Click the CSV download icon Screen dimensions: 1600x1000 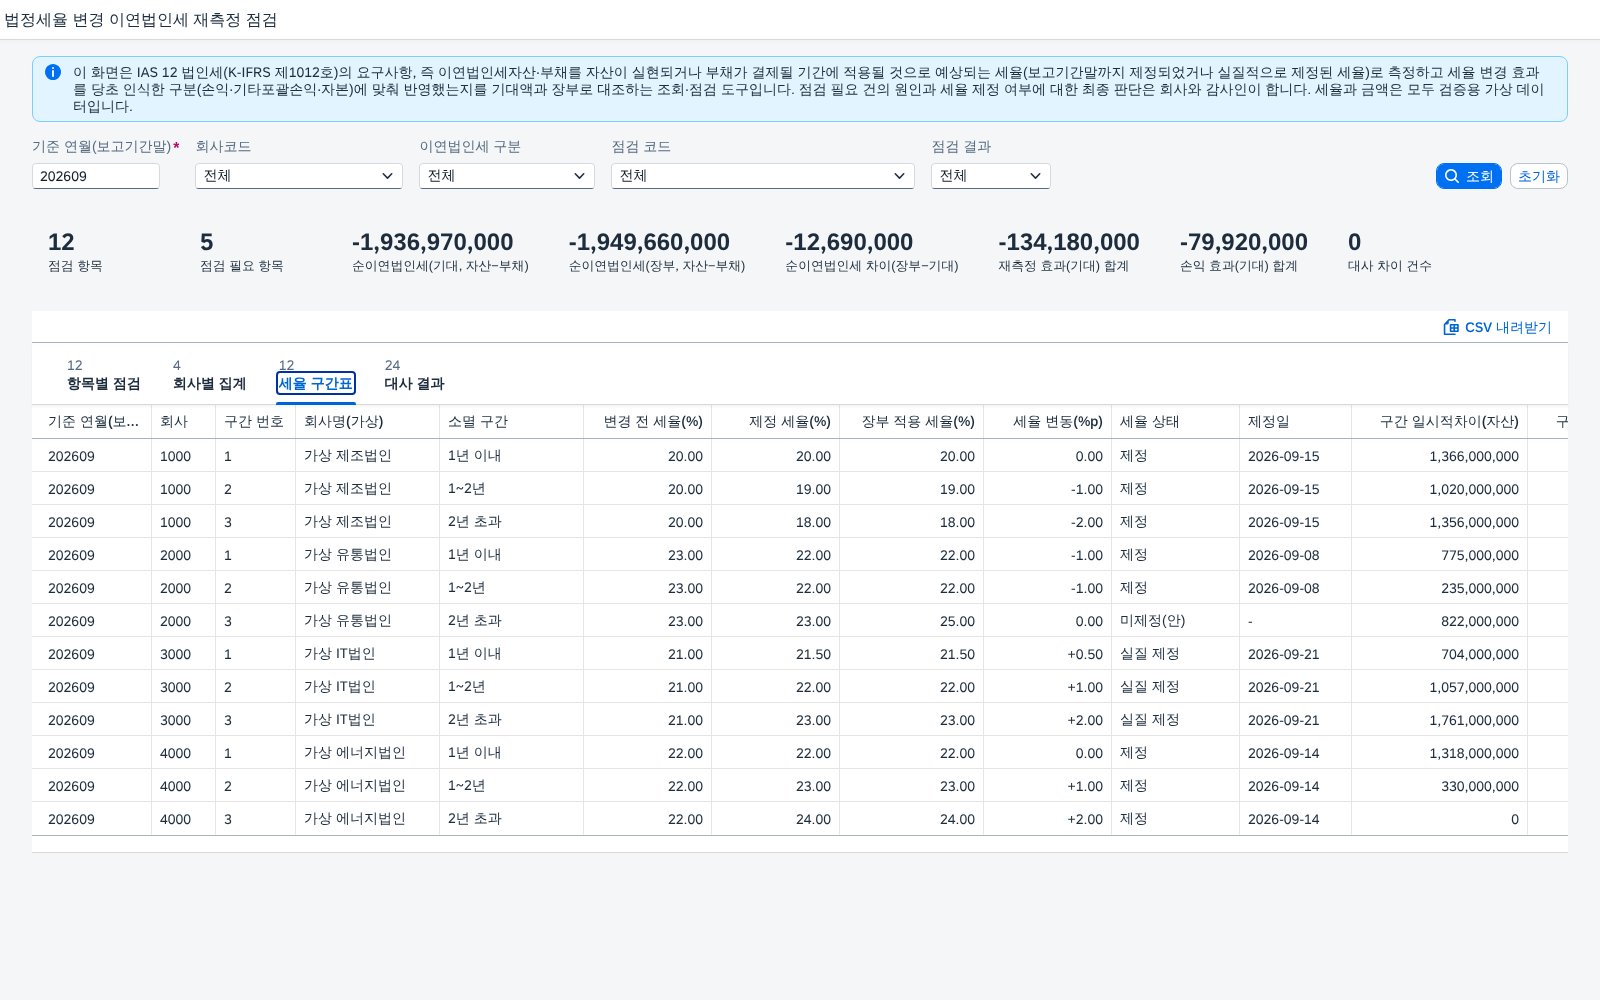pos(1451,327)
